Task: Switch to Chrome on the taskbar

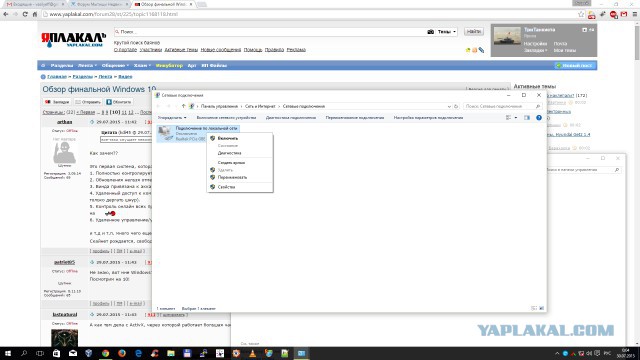Action: (105, 353)
